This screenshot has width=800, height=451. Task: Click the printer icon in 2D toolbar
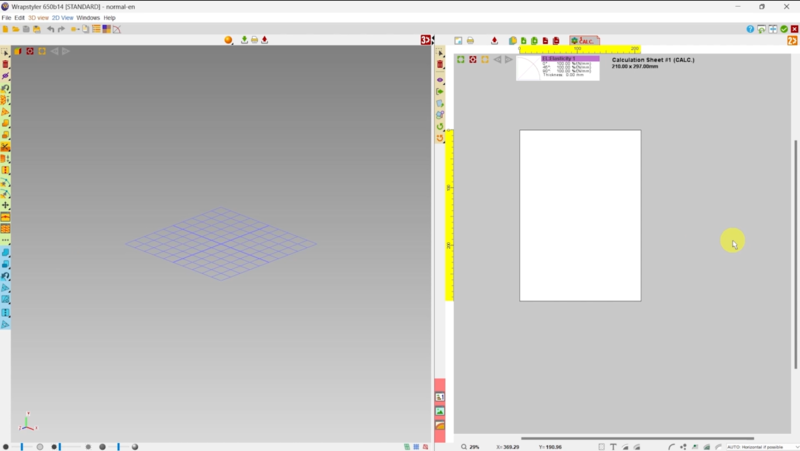pos(470,41)
